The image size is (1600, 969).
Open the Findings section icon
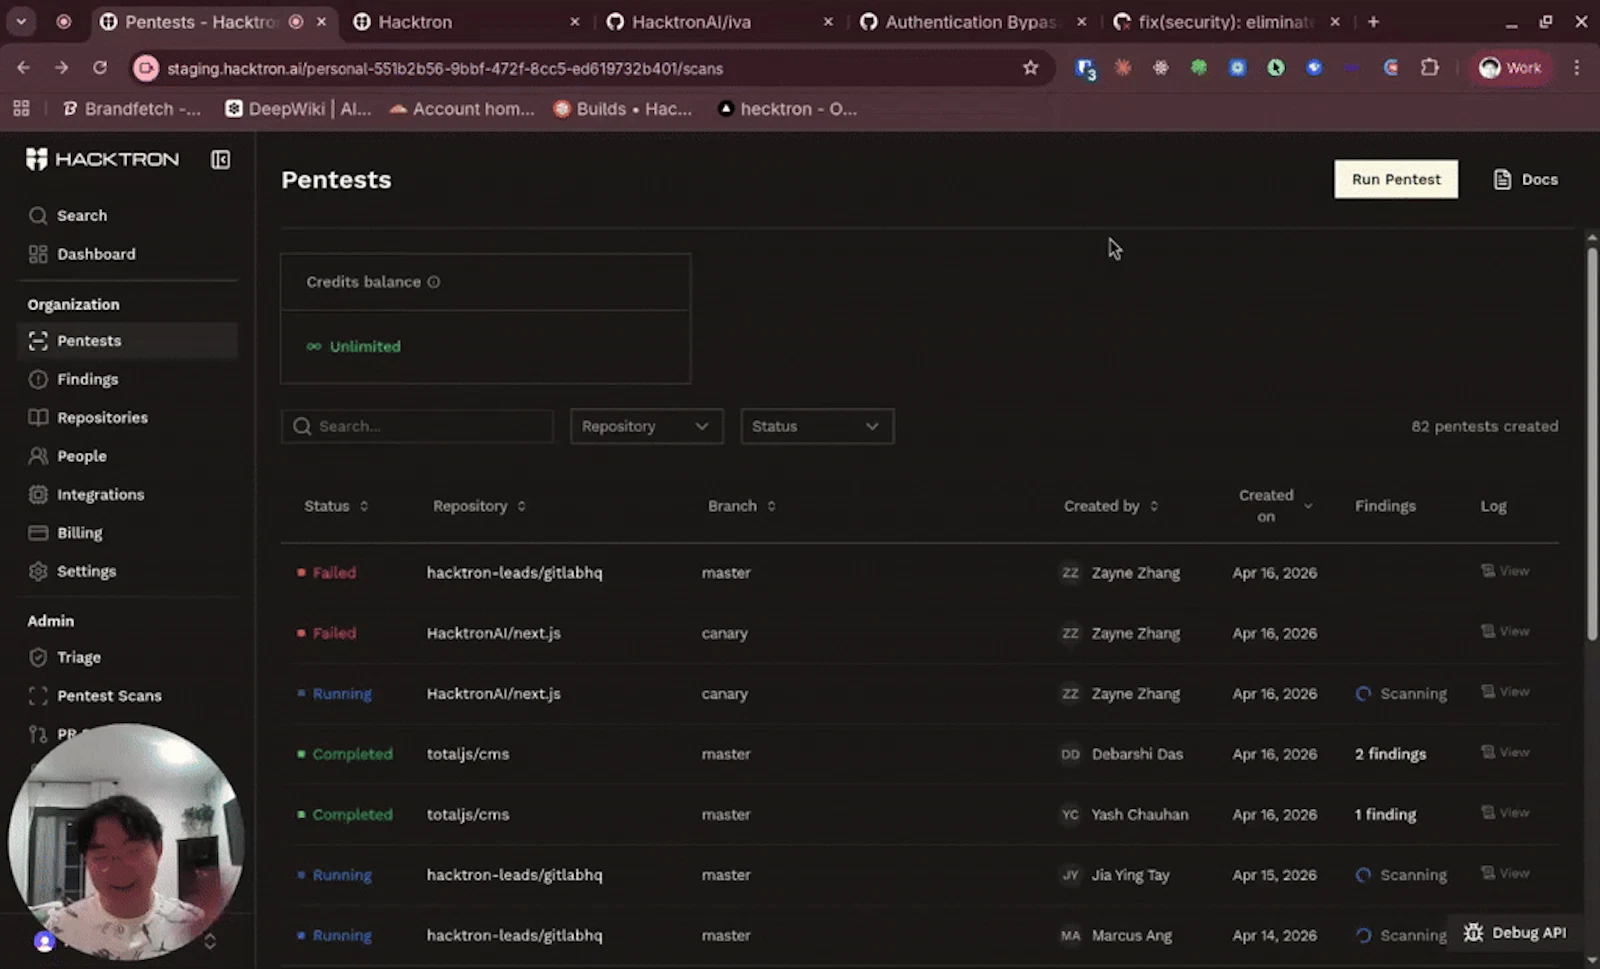click(x=38, y=379)
